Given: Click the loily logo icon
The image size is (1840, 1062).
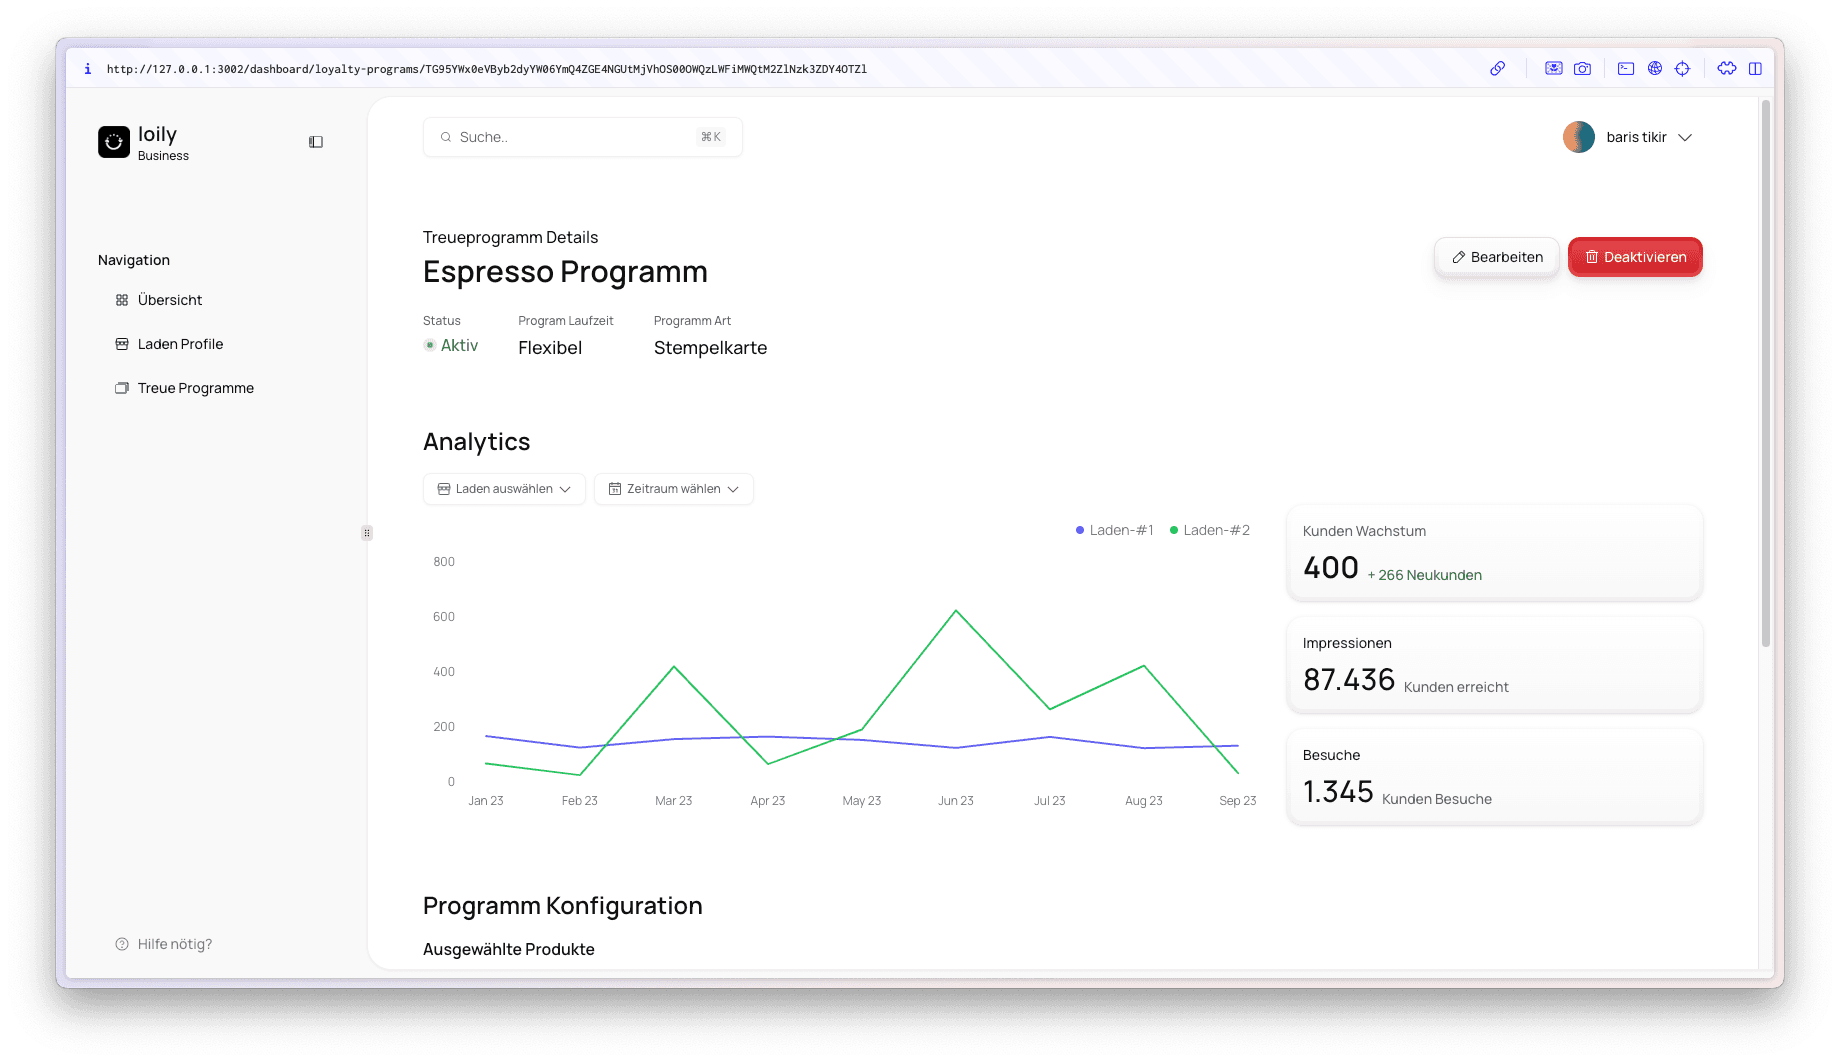Looking at the screenshot, I should coord(114,142).
